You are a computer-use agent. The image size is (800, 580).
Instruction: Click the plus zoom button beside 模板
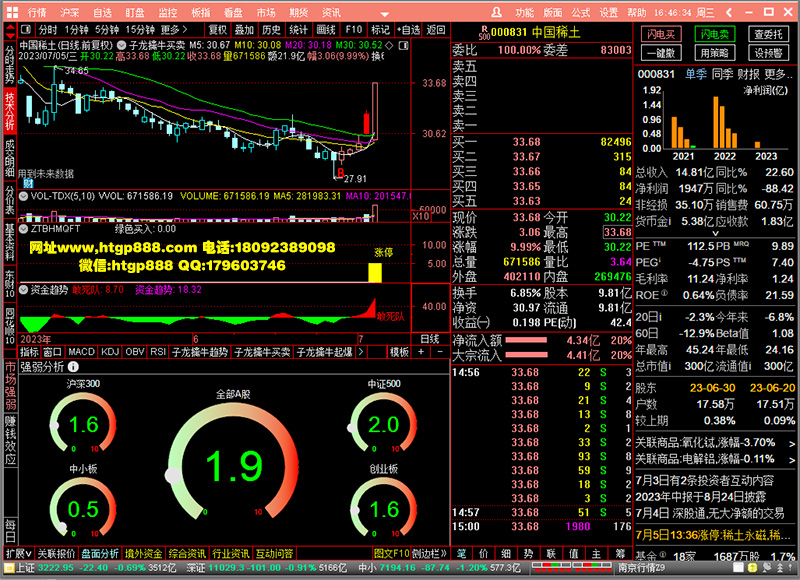[421, 351]
